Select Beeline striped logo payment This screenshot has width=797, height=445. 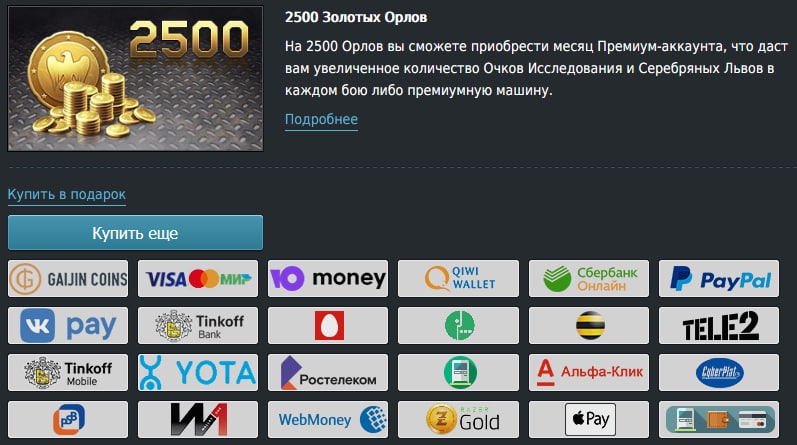pos(589,325)
